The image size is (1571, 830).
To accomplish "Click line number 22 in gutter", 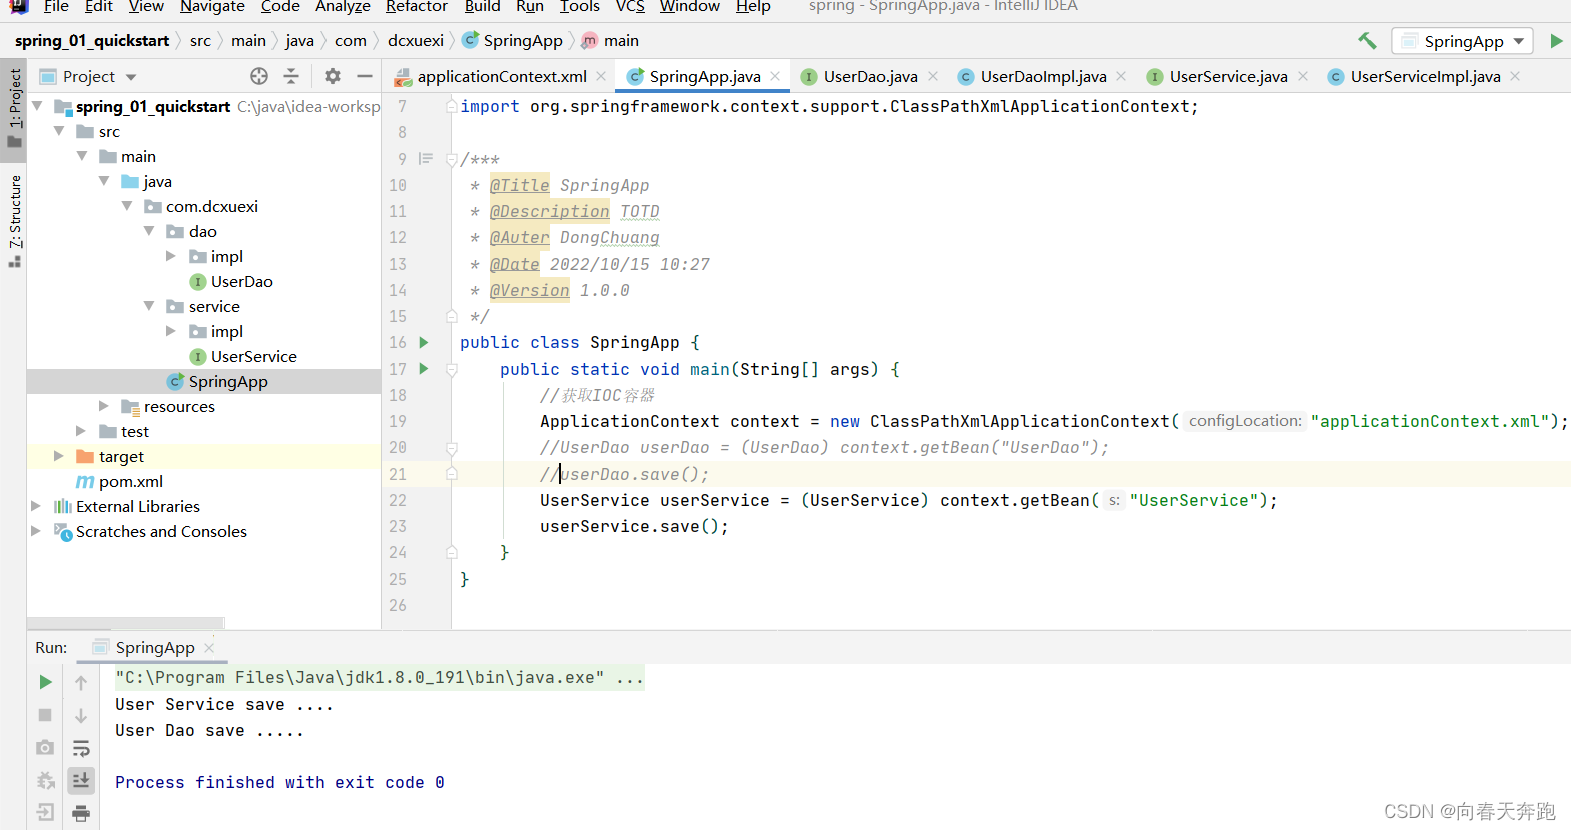I will coord(398,500).
